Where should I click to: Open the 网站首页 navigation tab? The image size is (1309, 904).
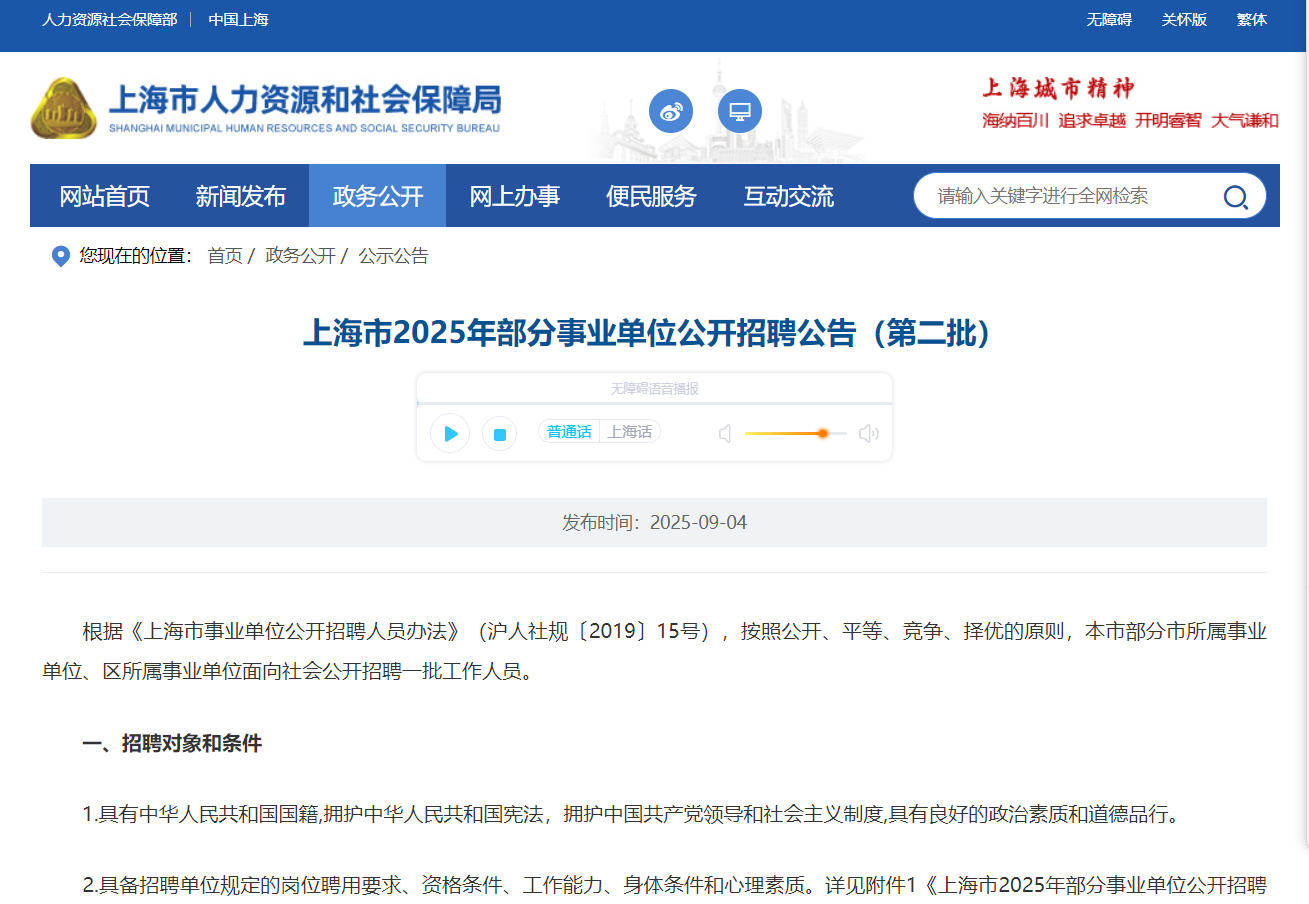(x=104, y=196)
